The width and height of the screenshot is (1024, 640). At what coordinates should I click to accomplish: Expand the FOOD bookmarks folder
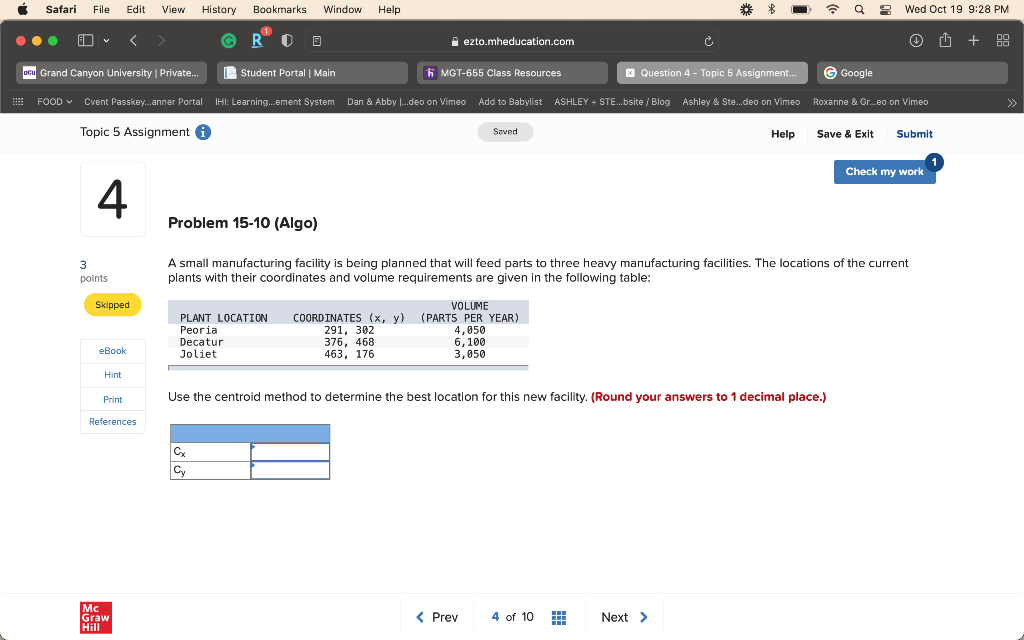tap(54, 102)
